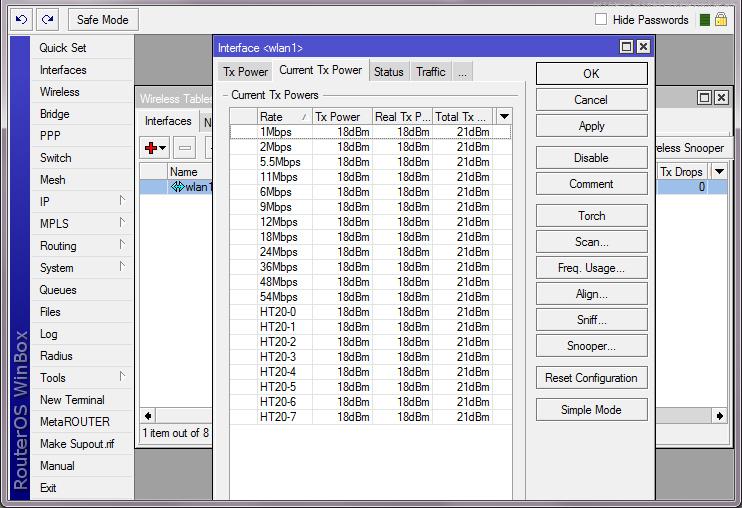742x508 pixels.
Task: Expand the IP submenu arrow
Action: click(122, 201)
